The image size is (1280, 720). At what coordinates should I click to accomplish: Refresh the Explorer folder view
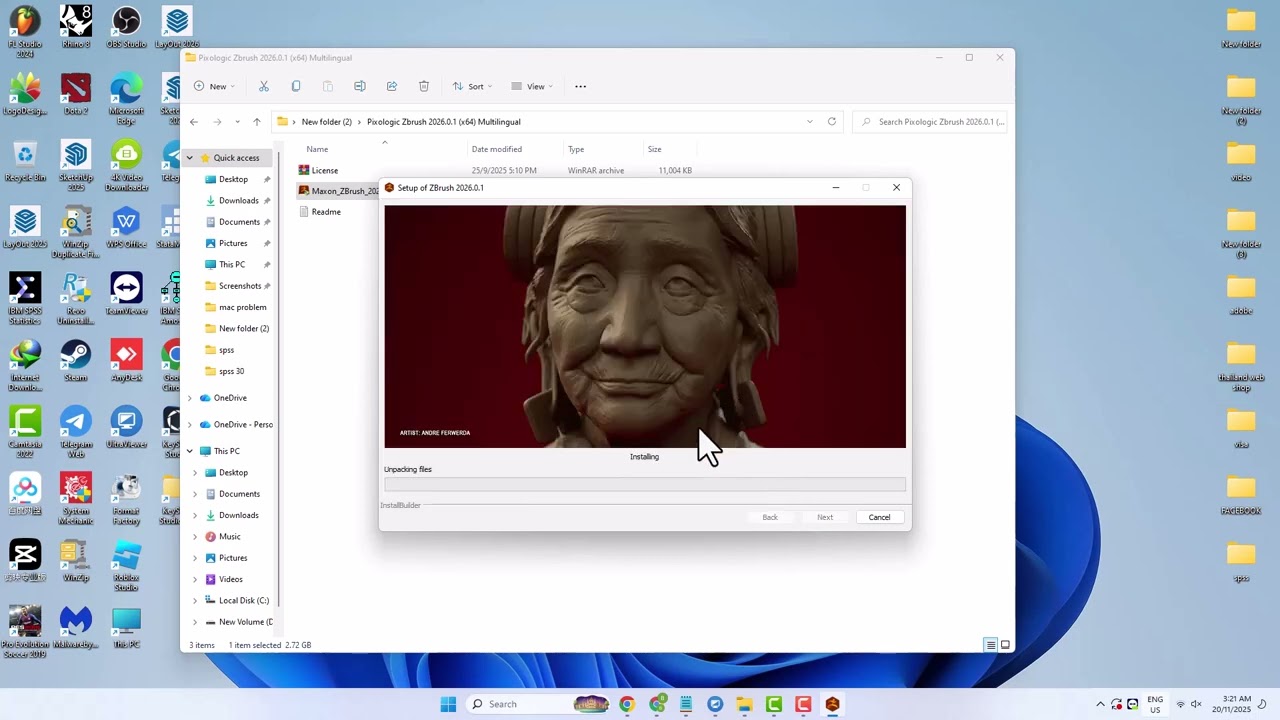point(832,121)
